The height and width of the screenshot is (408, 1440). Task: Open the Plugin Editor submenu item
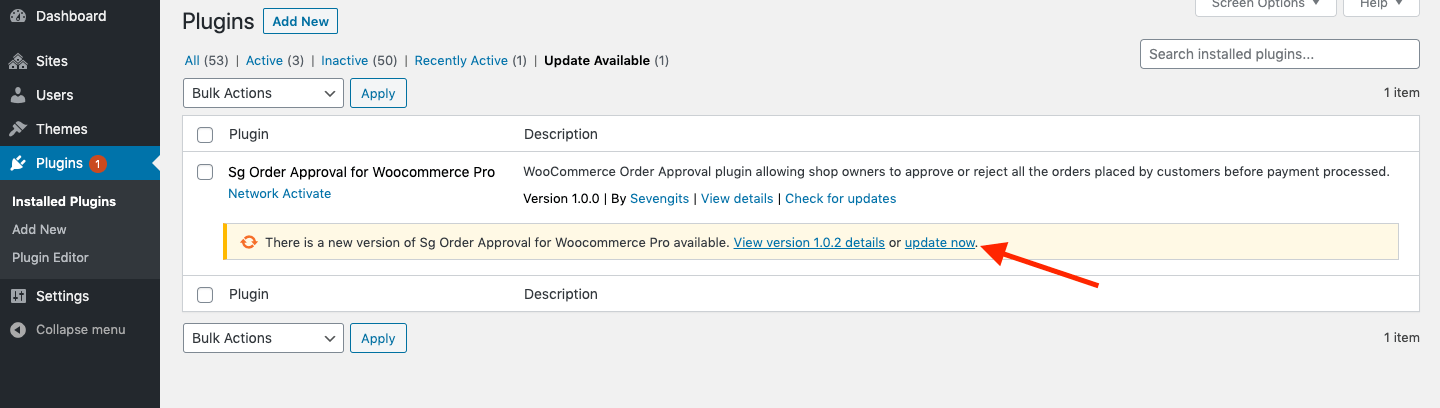[x=50, y=257]
